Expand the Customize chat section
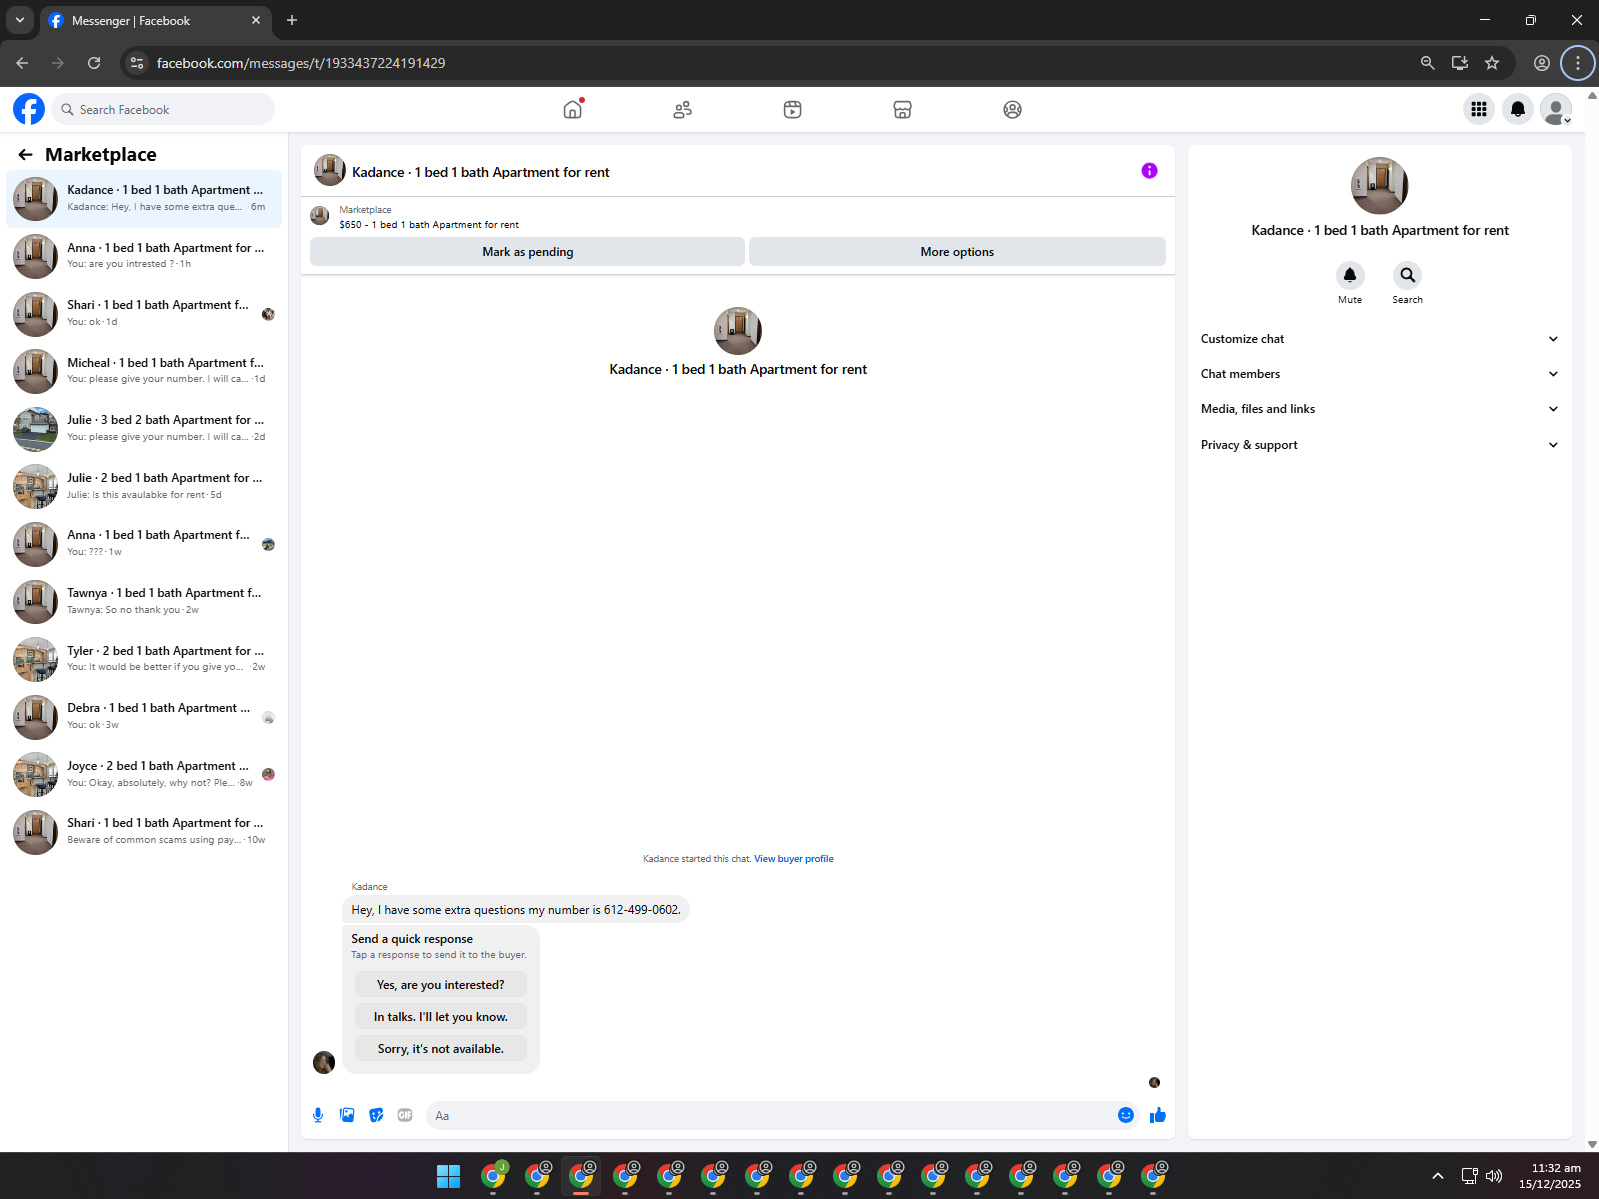Viewport: 1599px width, 1199px height. pos(1380,339)
